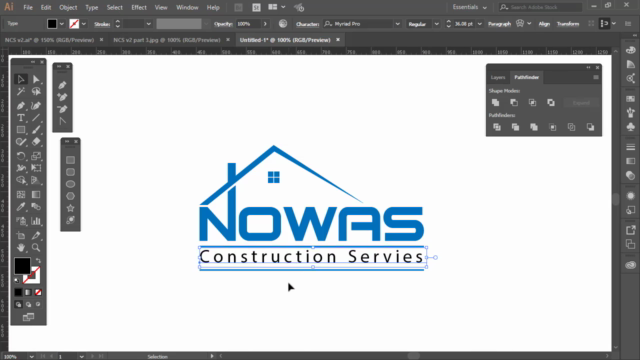
Task: Select the Add Anchor Point tool
Action: (62, 97)
